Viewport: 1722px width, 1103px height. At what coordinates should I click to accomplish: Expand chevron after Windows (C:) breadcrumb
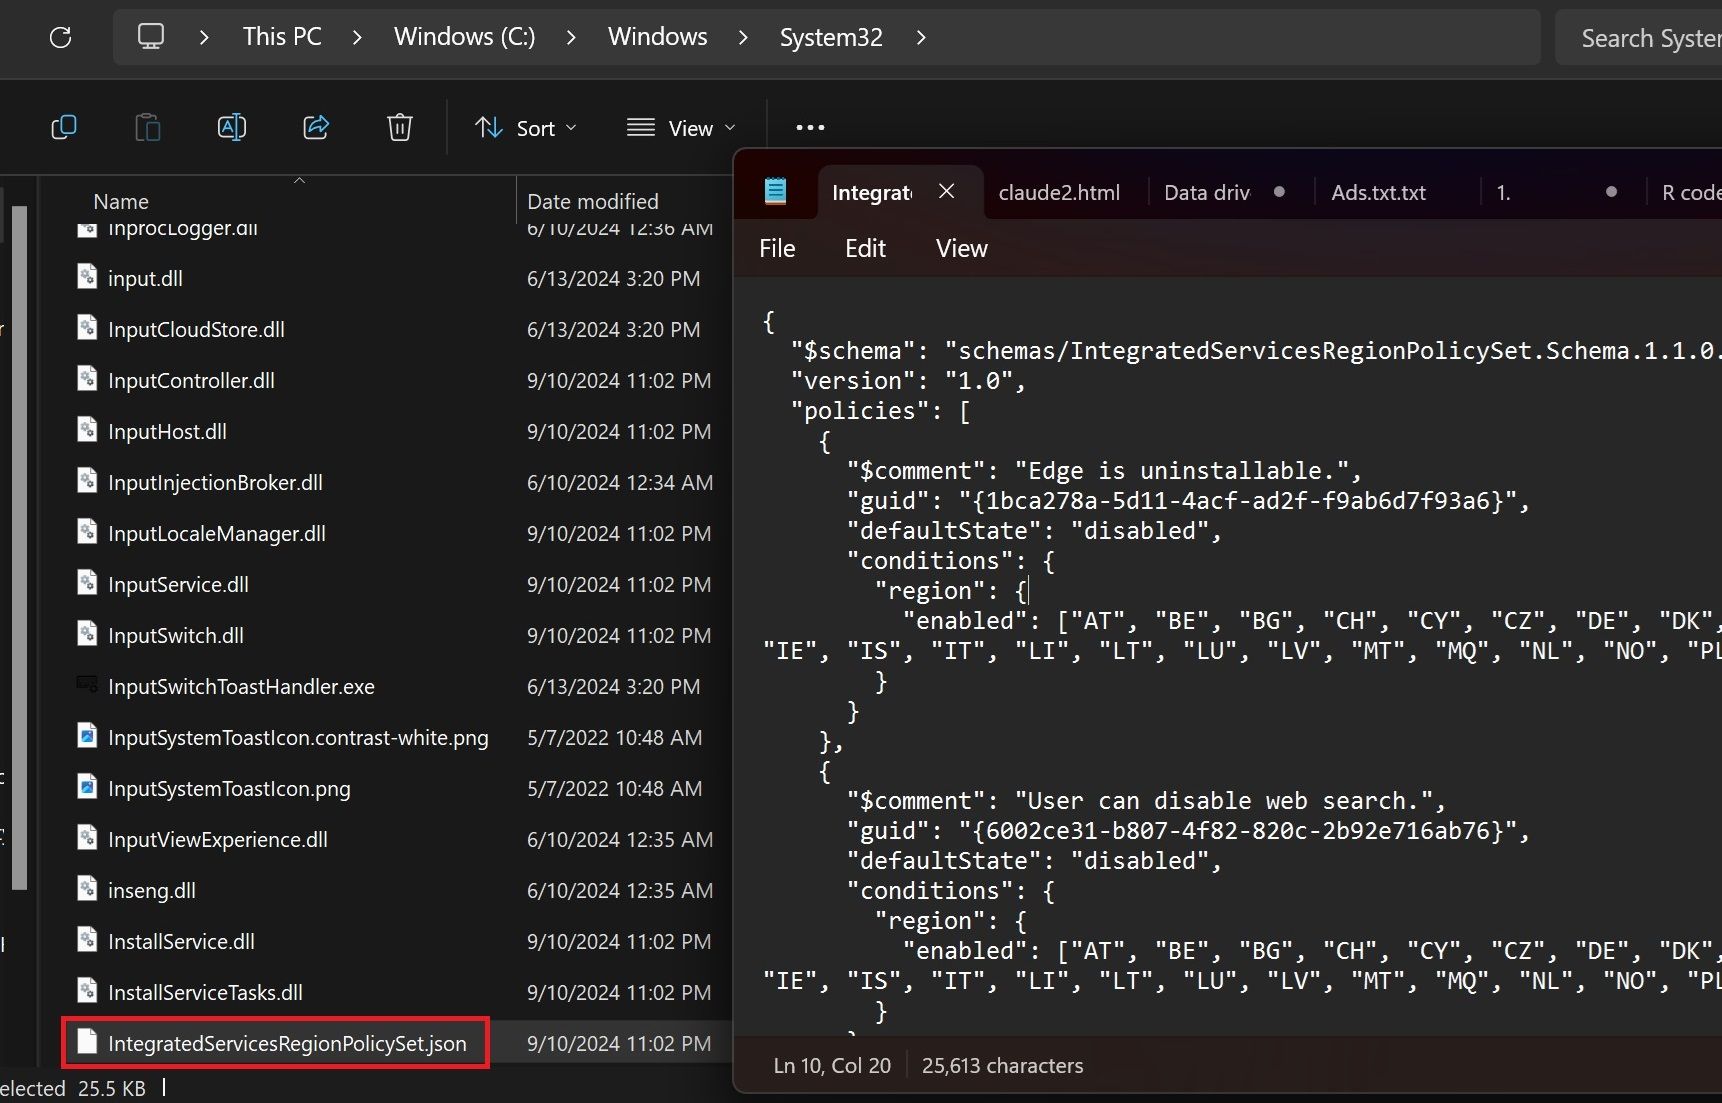pos(571,38)
